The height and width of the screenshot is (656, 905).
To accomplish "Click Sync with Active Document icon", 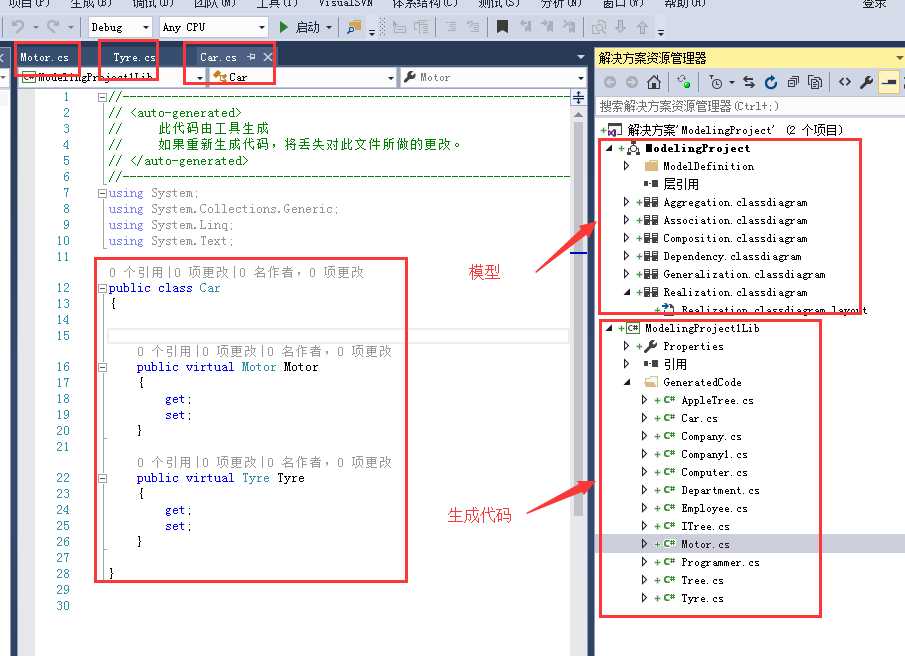I will (749, 83).
